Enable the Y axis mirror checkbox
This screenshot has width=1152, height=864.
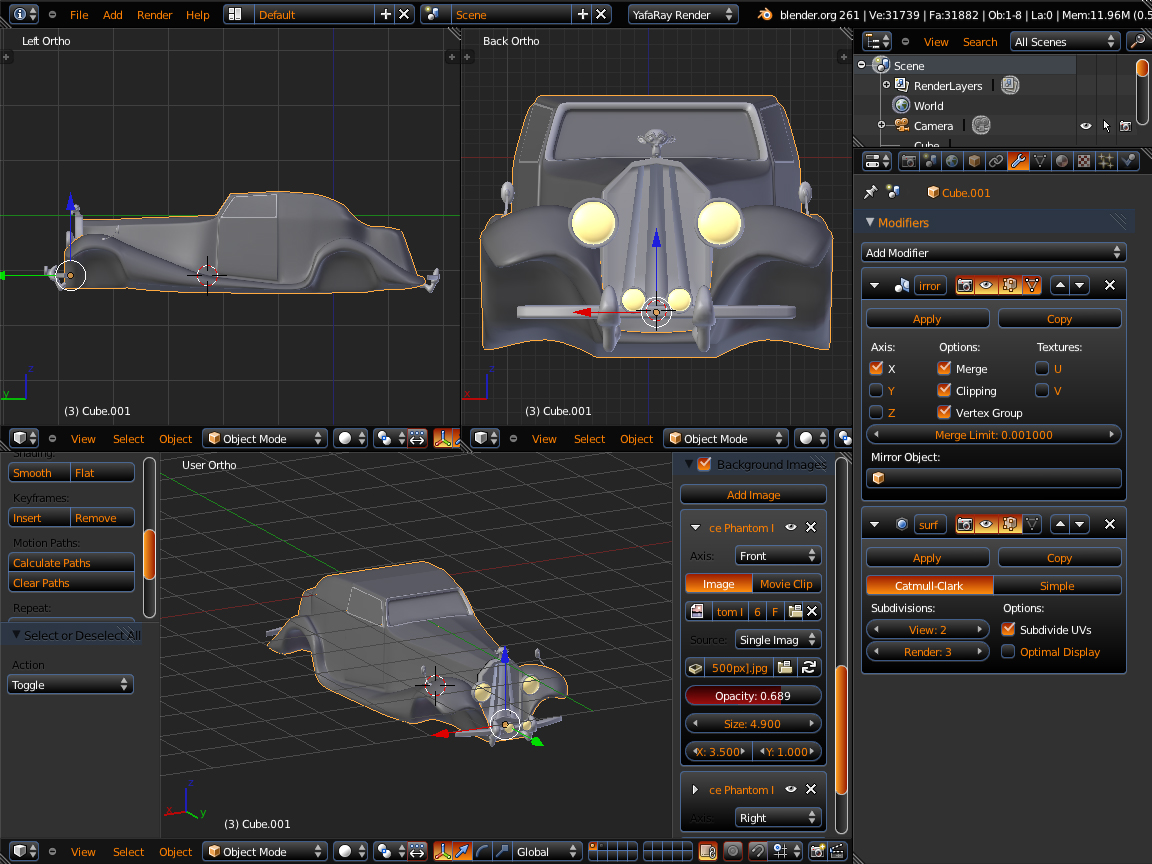pyautogui.click(x=876, y=390)
